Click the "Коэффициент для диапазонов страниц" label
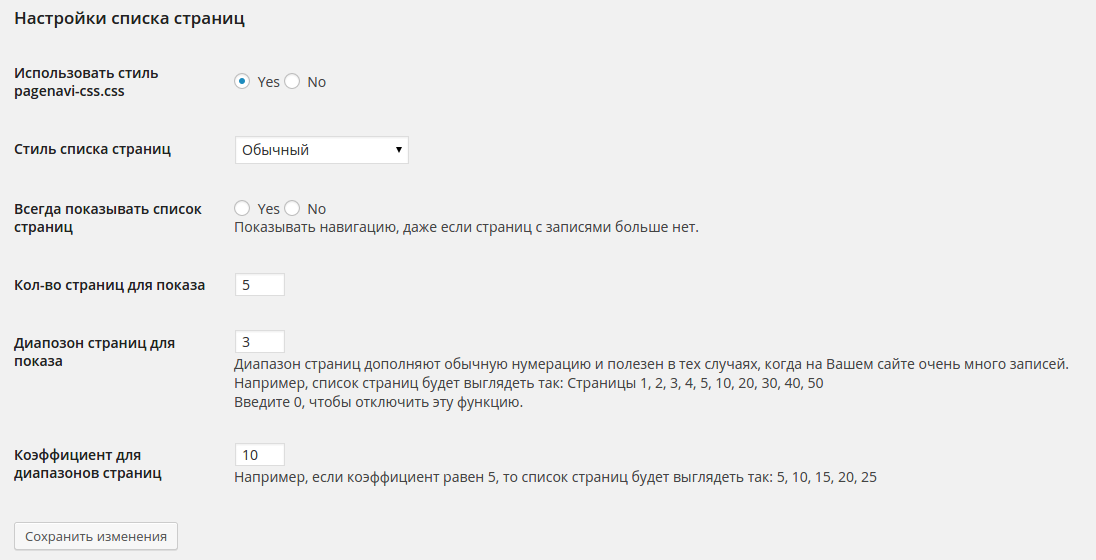This screenshot has height=560, width=1096. coord(88,464)
